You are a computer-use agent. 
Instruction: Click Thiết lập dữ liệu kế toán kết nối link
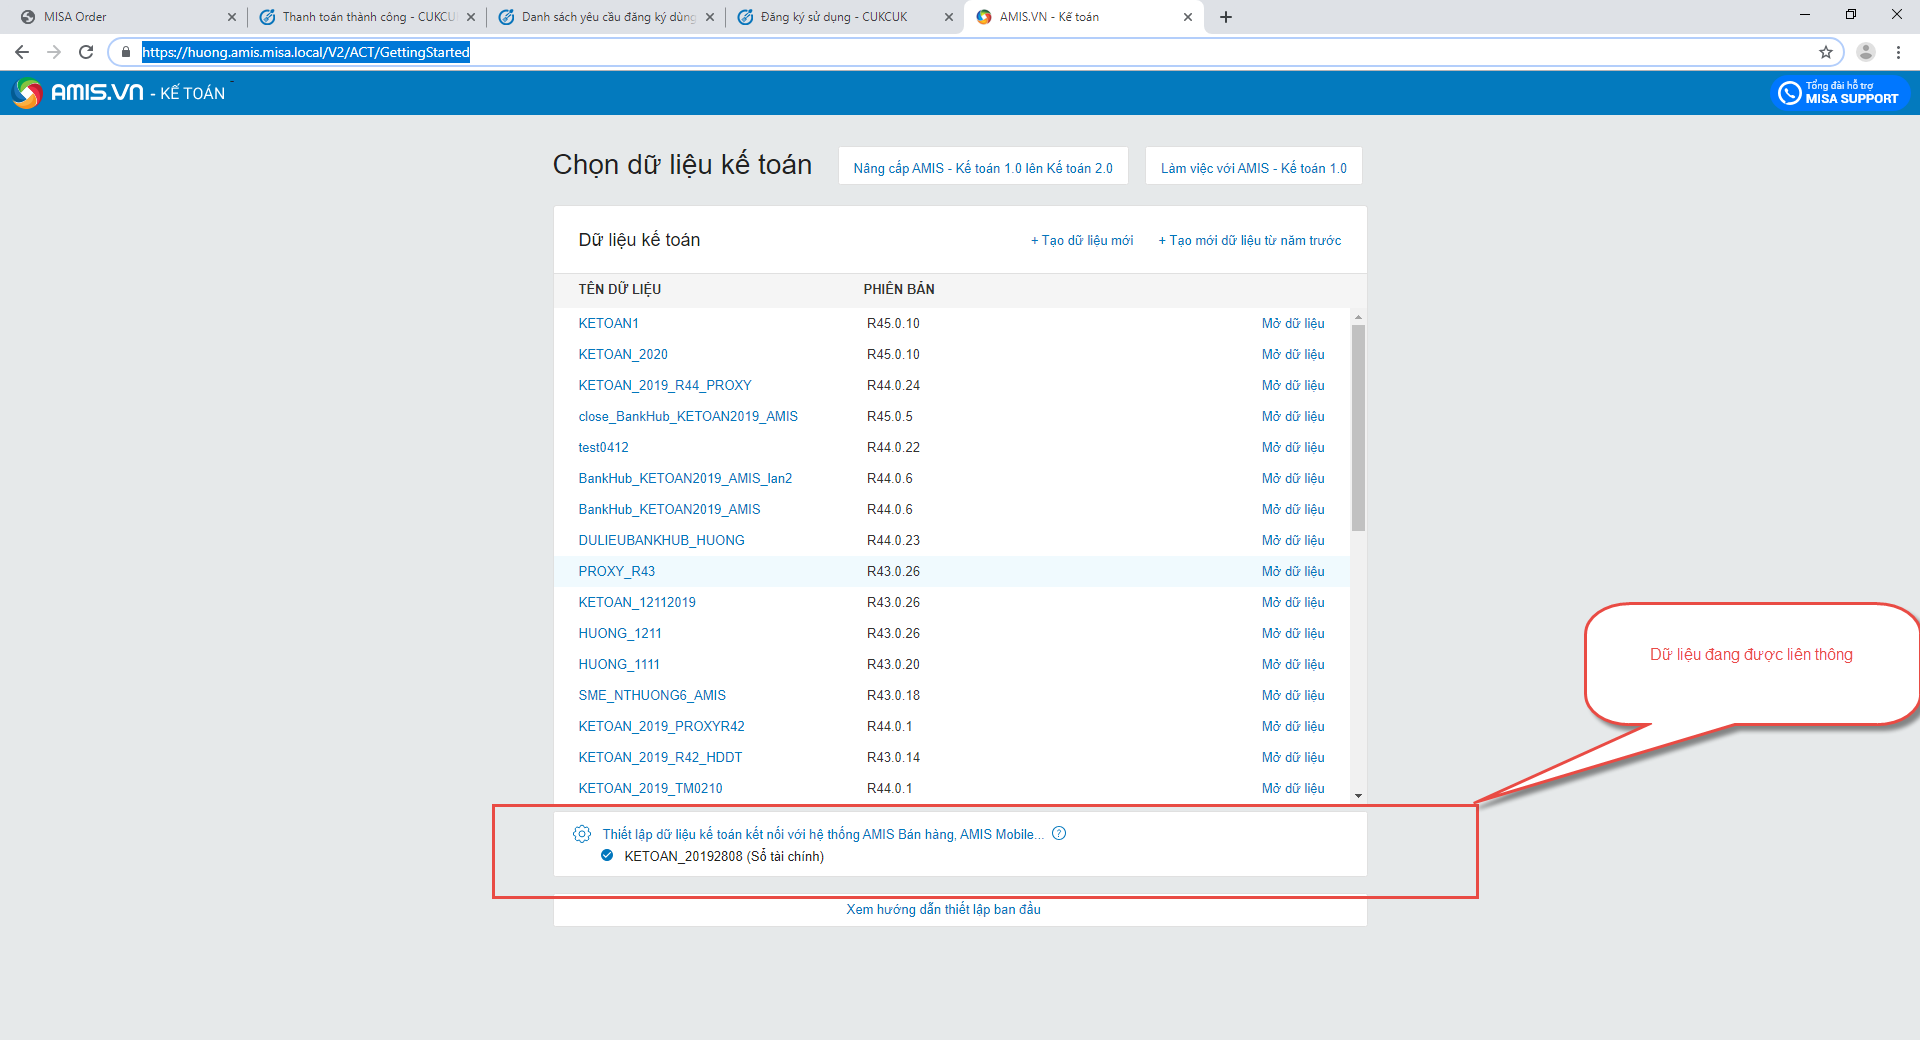[823, 834]
